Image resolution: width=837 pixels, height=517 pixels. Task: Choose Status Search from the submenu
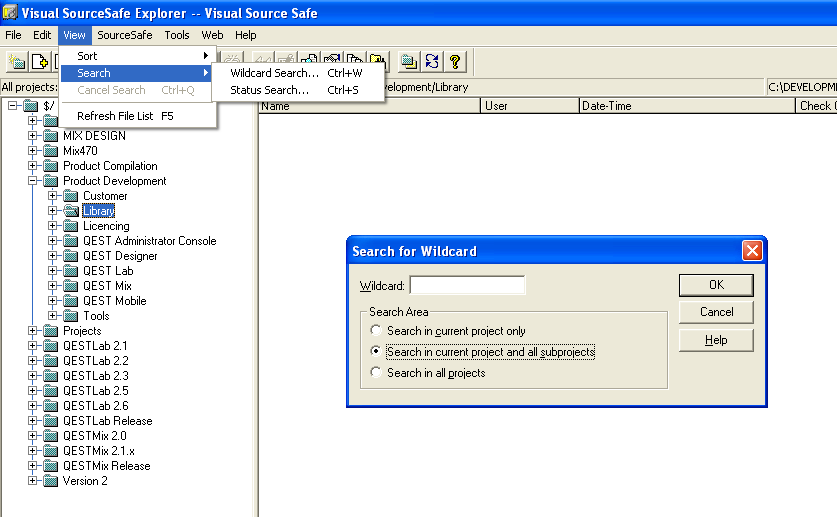tap(269, 90)
